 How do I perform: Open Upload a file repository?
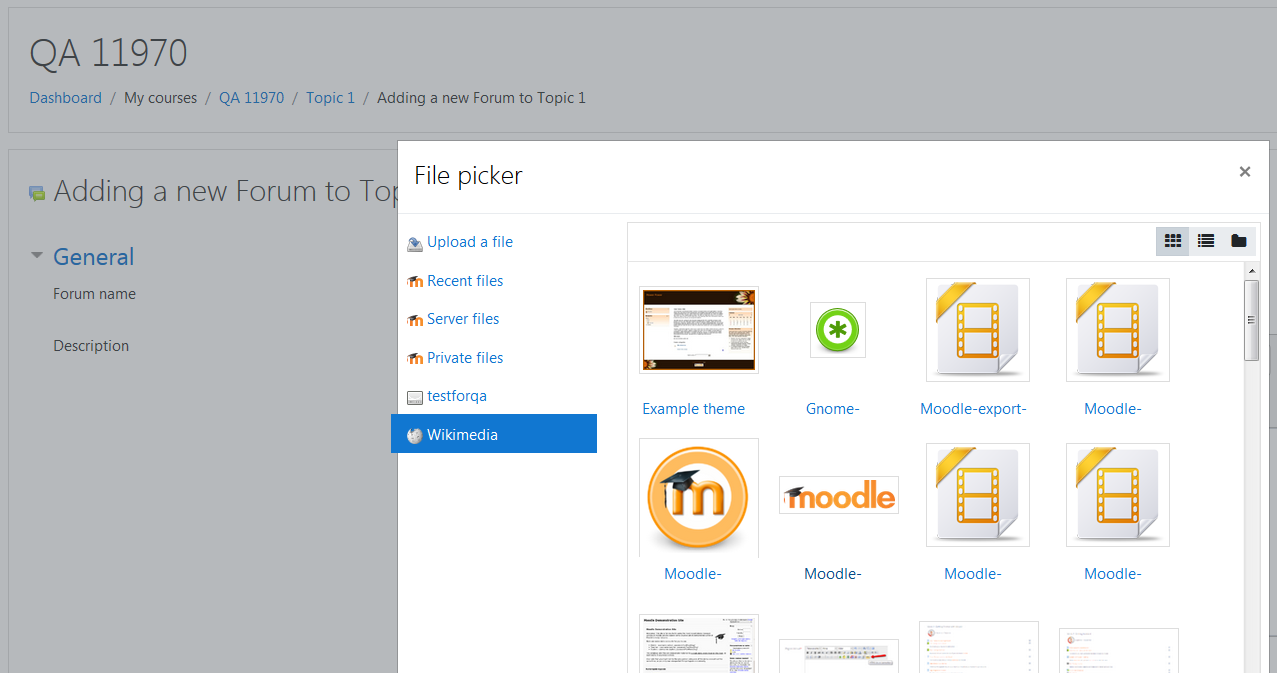click(470, 242)
